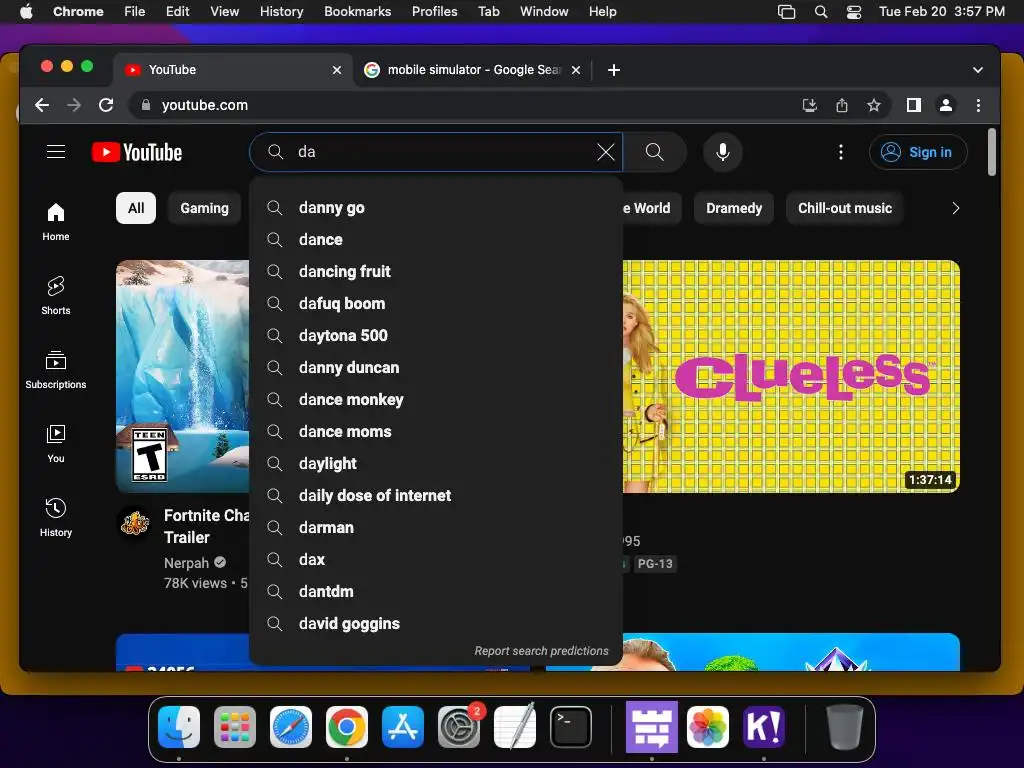Viewport: 1024px width, 768px height.
Task: Choose the 'dance monkey' suggestion
Action: coord(436,400)
